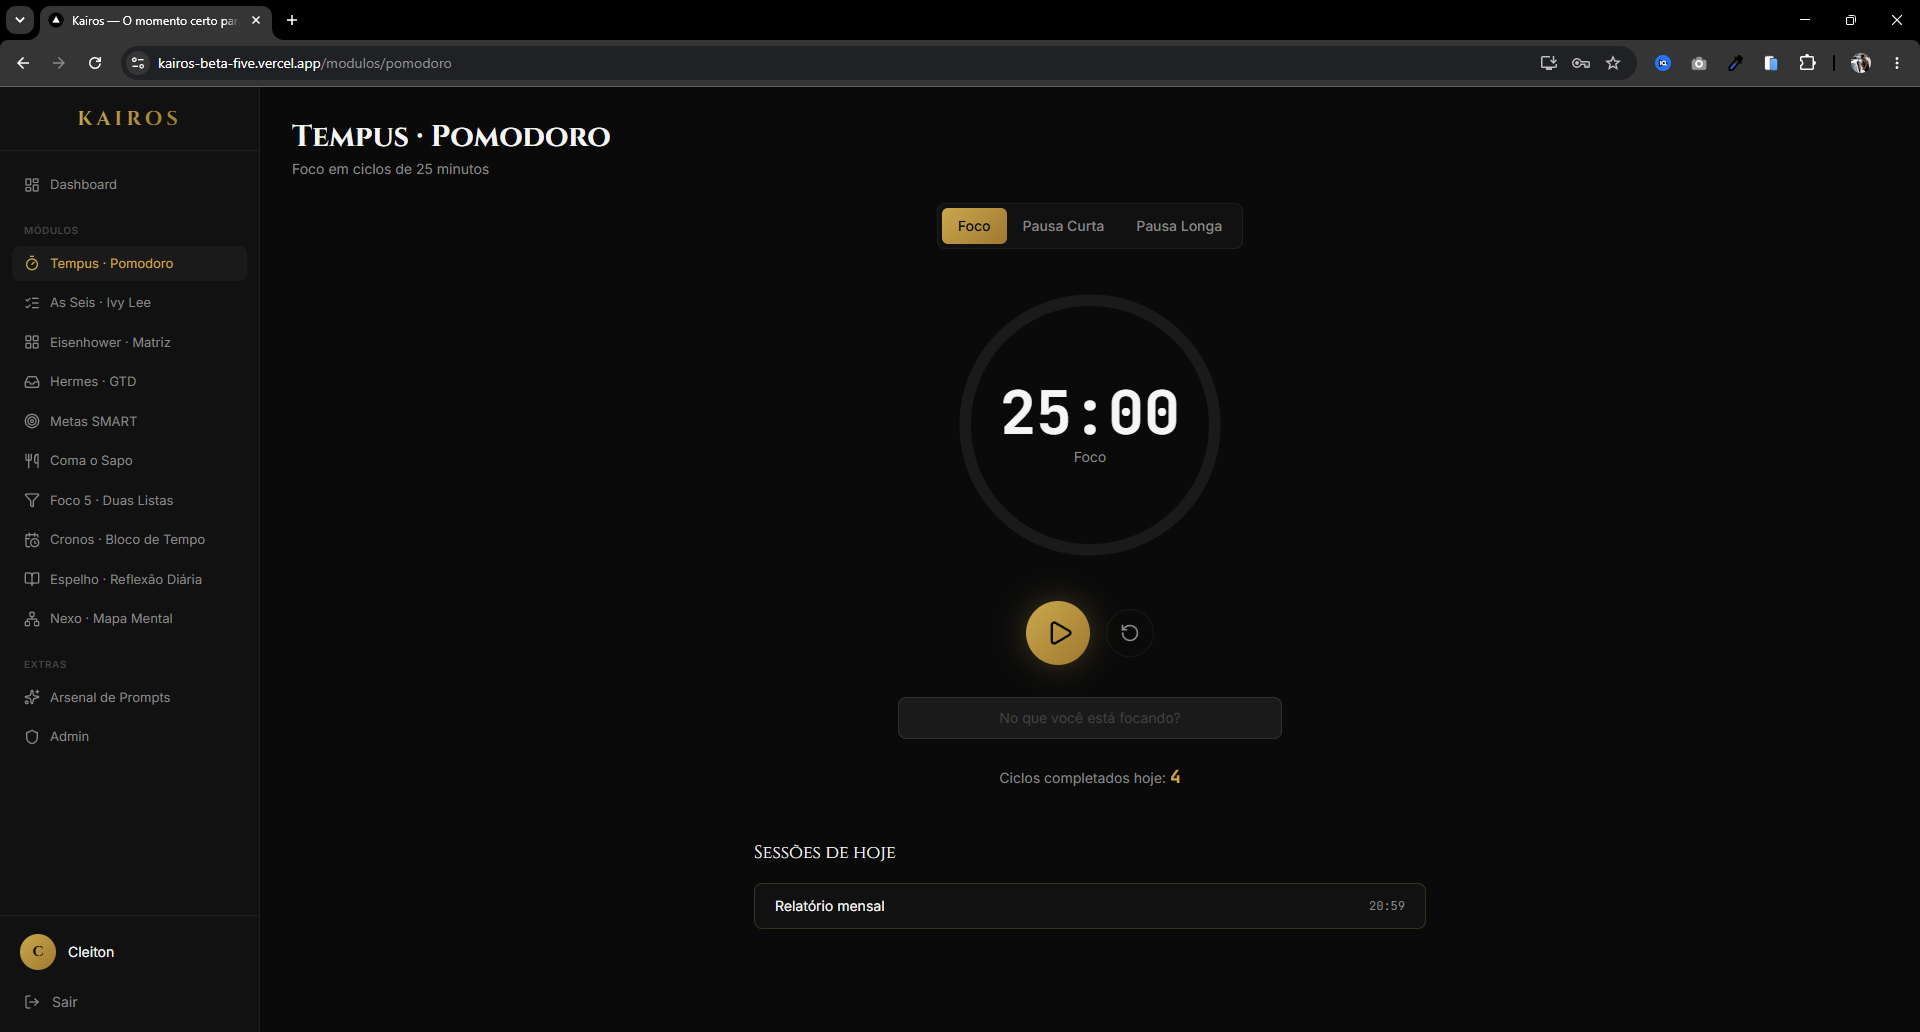Click the Admin shield icon

32,737
